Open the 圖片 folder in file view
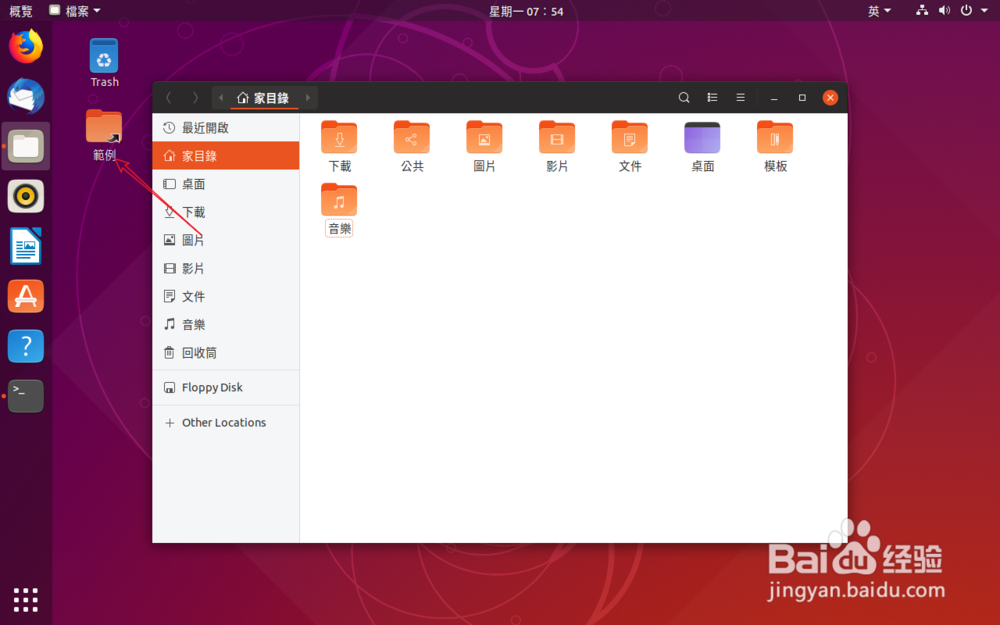The width and height of the screenshot is (1000, 625). [484, 146]
